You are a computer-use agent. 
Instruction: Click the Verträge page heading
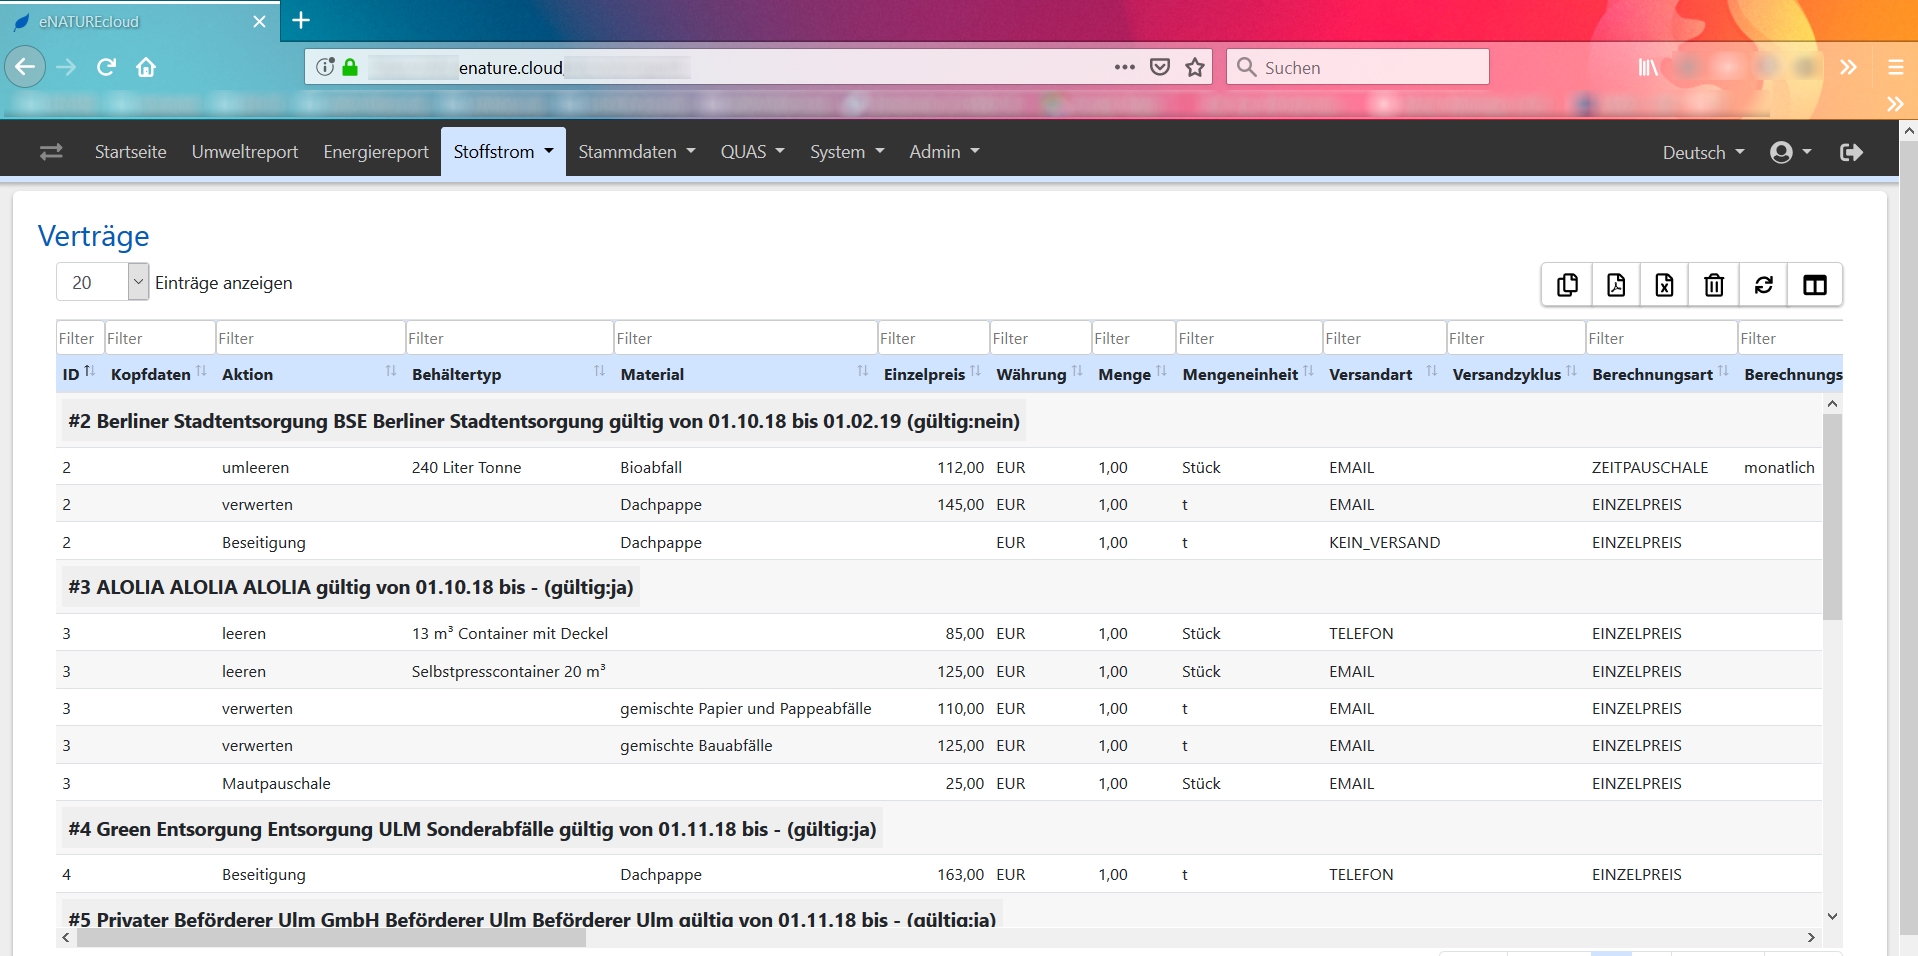[94, 236]
